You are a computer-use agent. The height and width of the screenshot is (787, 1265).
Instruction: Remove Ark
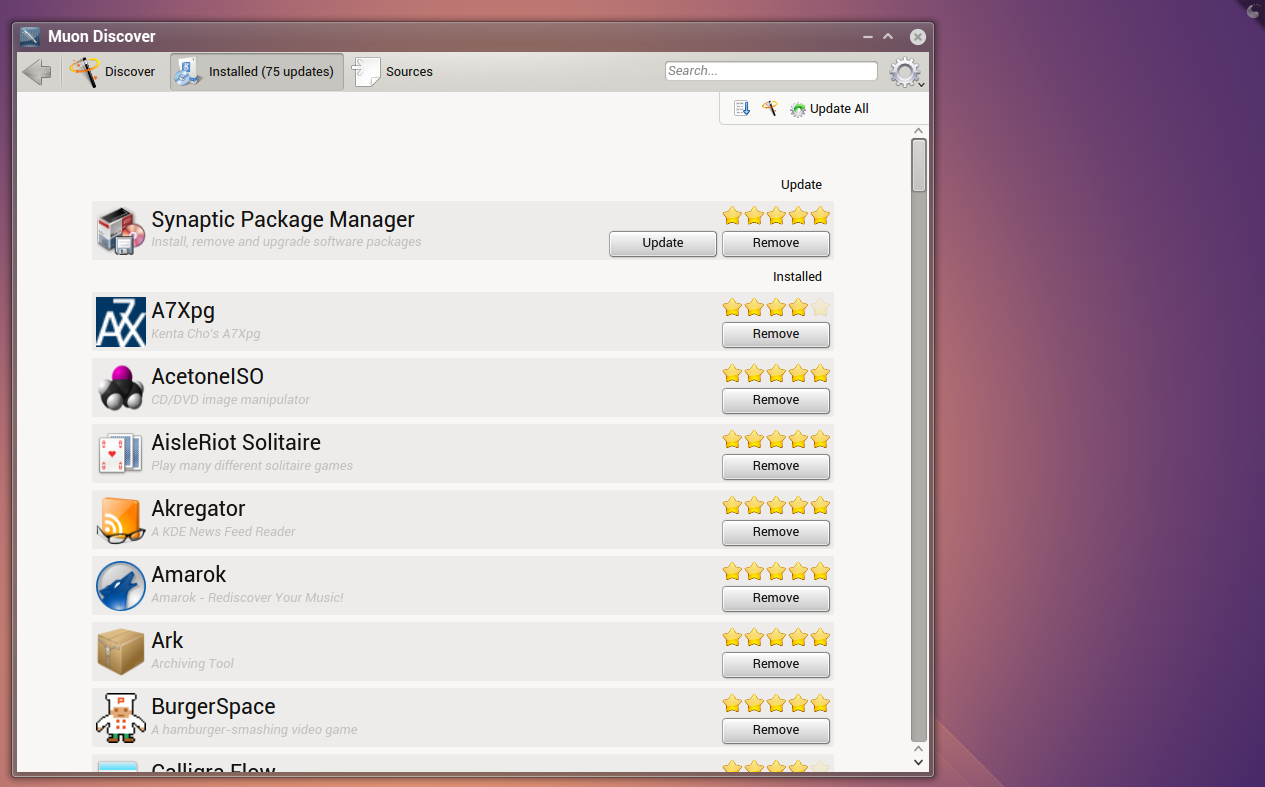[x=776, y=664]
